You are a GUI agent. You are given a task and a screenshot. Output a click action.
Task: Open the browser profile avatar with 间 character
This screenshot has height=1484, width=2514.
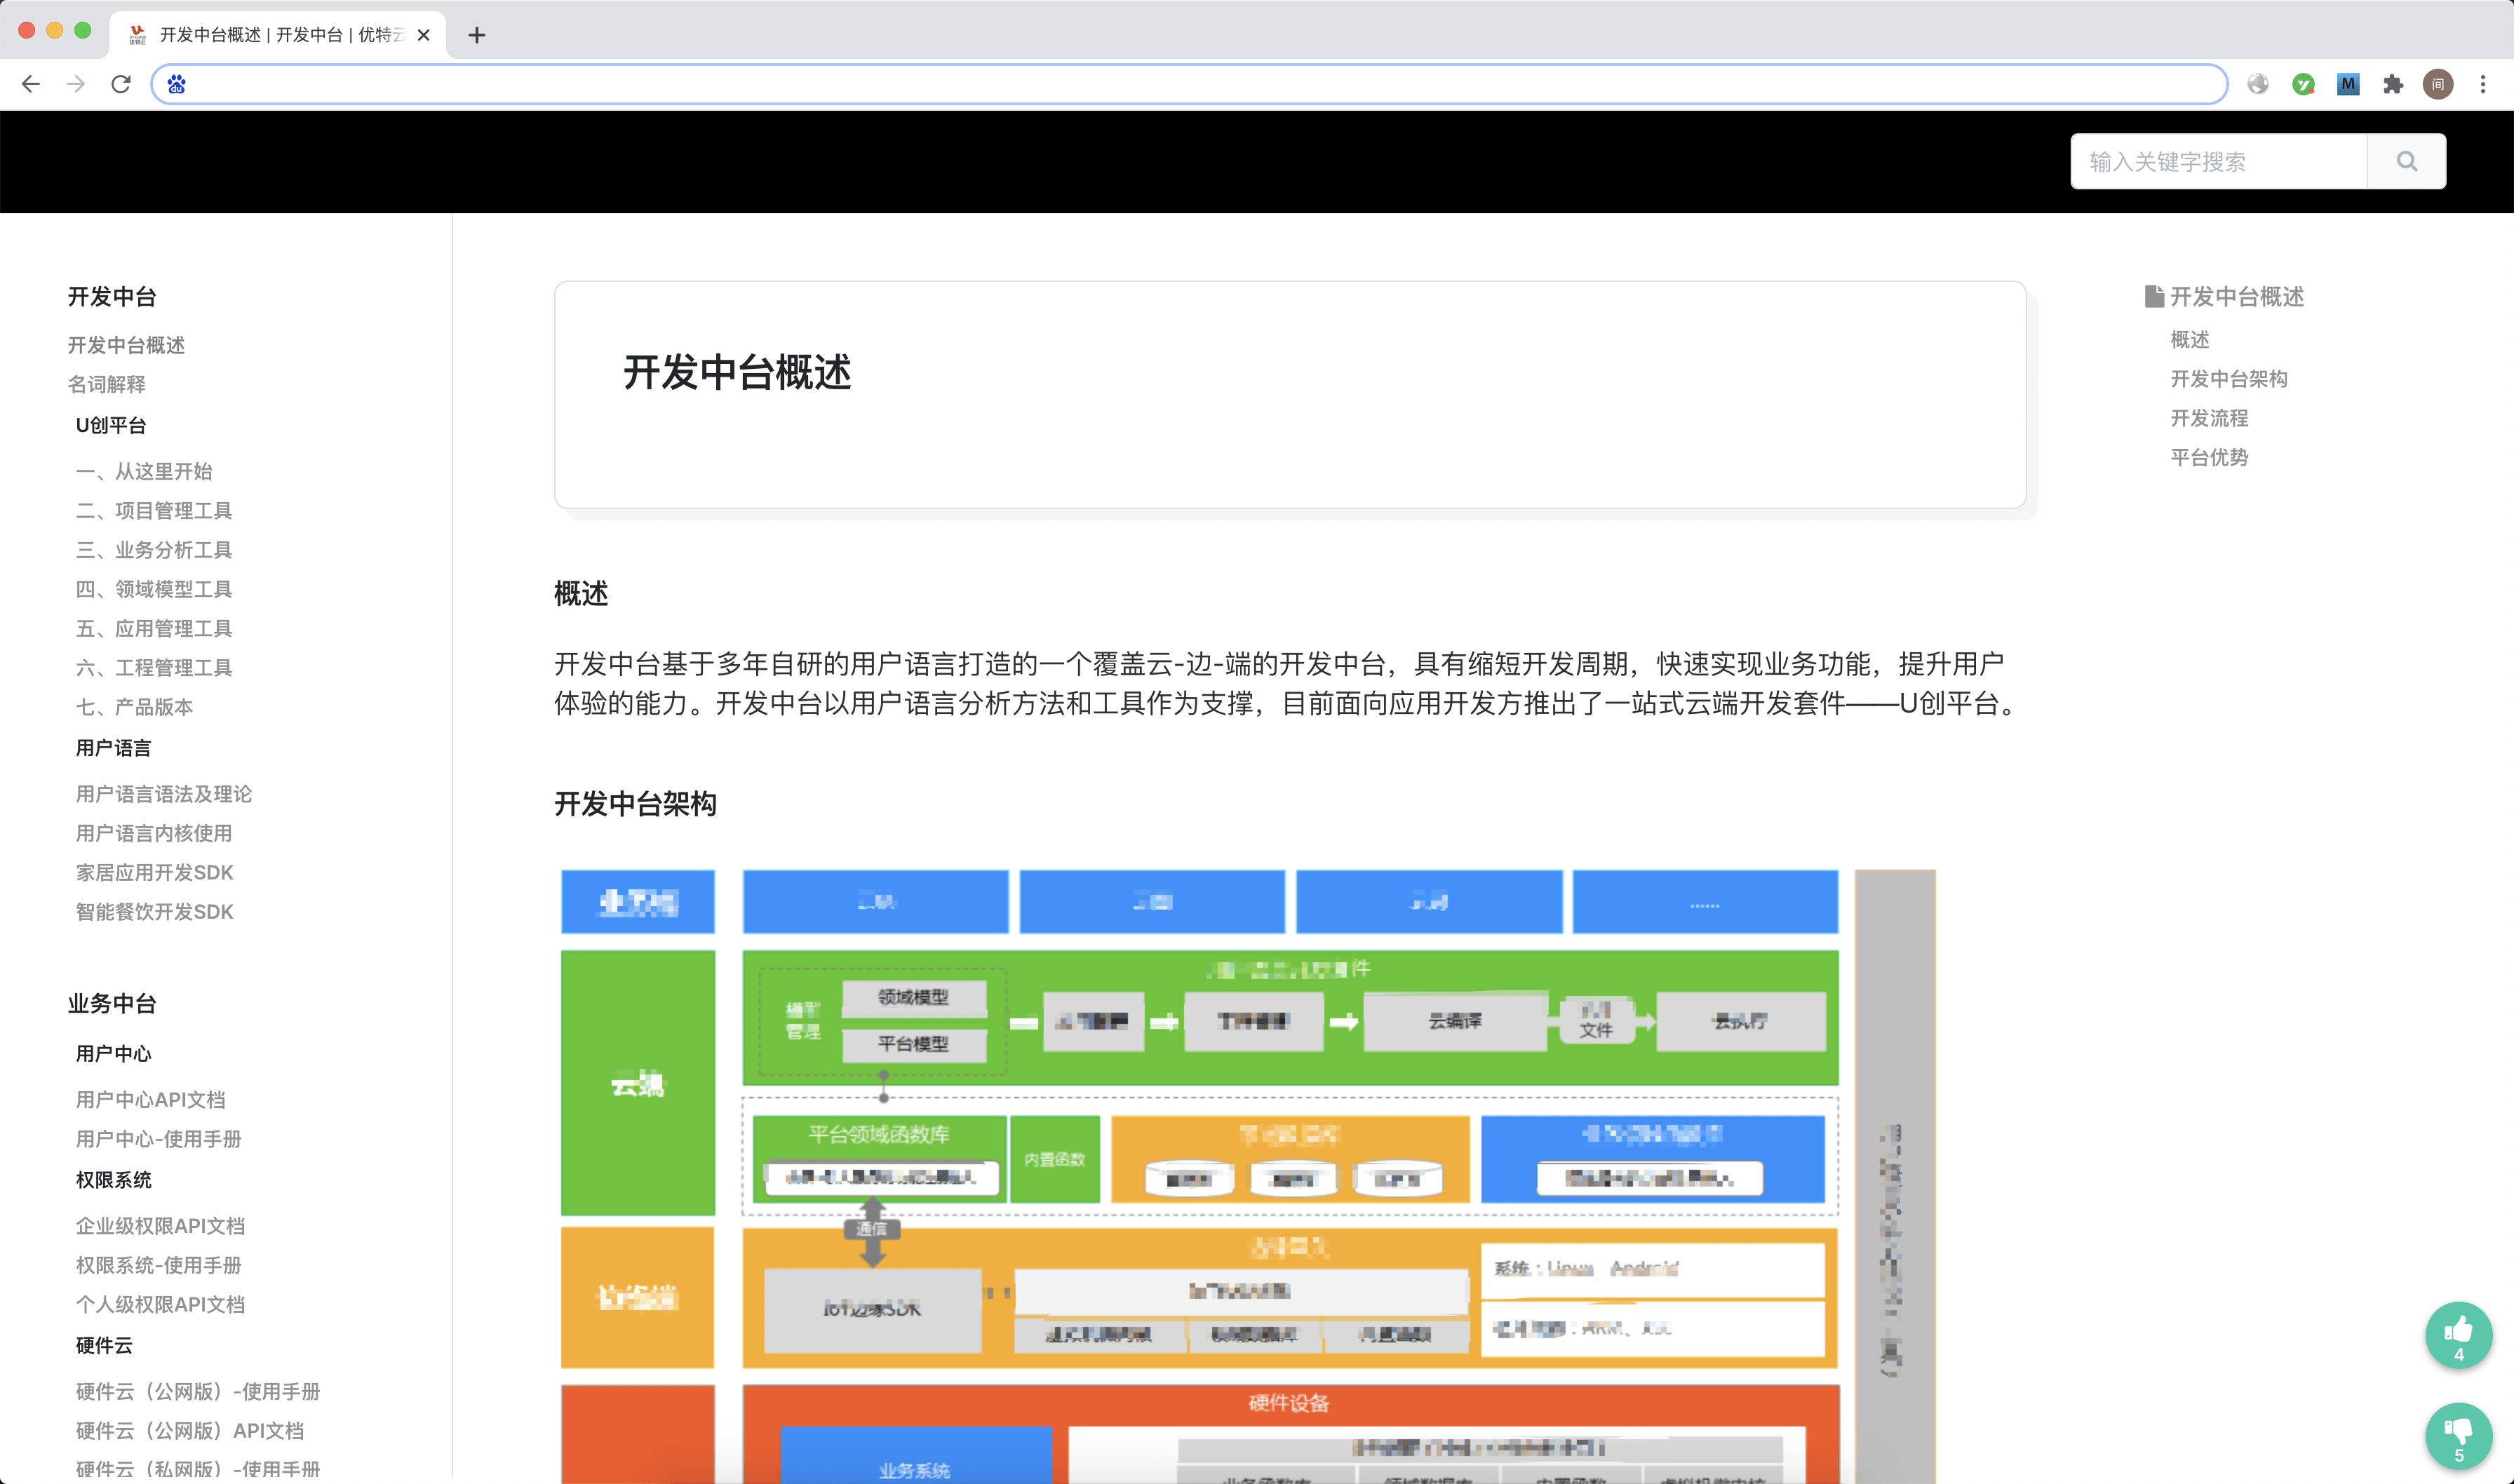(x=2438, y=85)
